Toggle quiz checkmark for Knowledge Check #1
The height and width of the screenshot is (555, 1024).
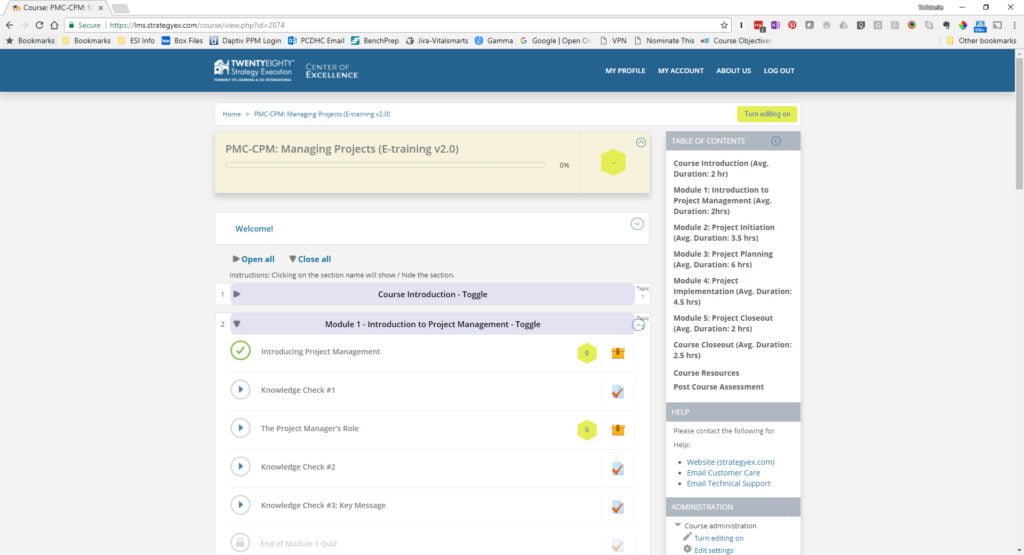[x=617, y=392]
